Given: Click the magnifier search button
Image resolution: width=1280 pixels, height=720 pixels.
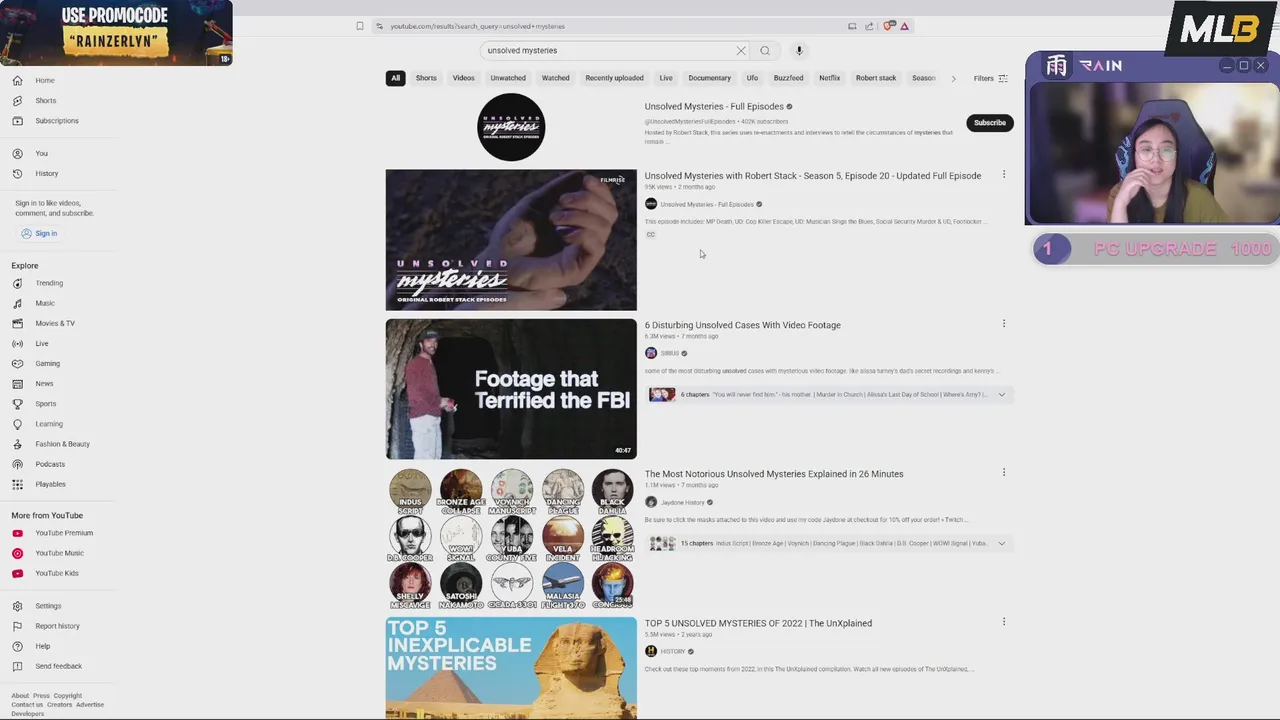Looking at the screenshot, I should coord(765,50).
